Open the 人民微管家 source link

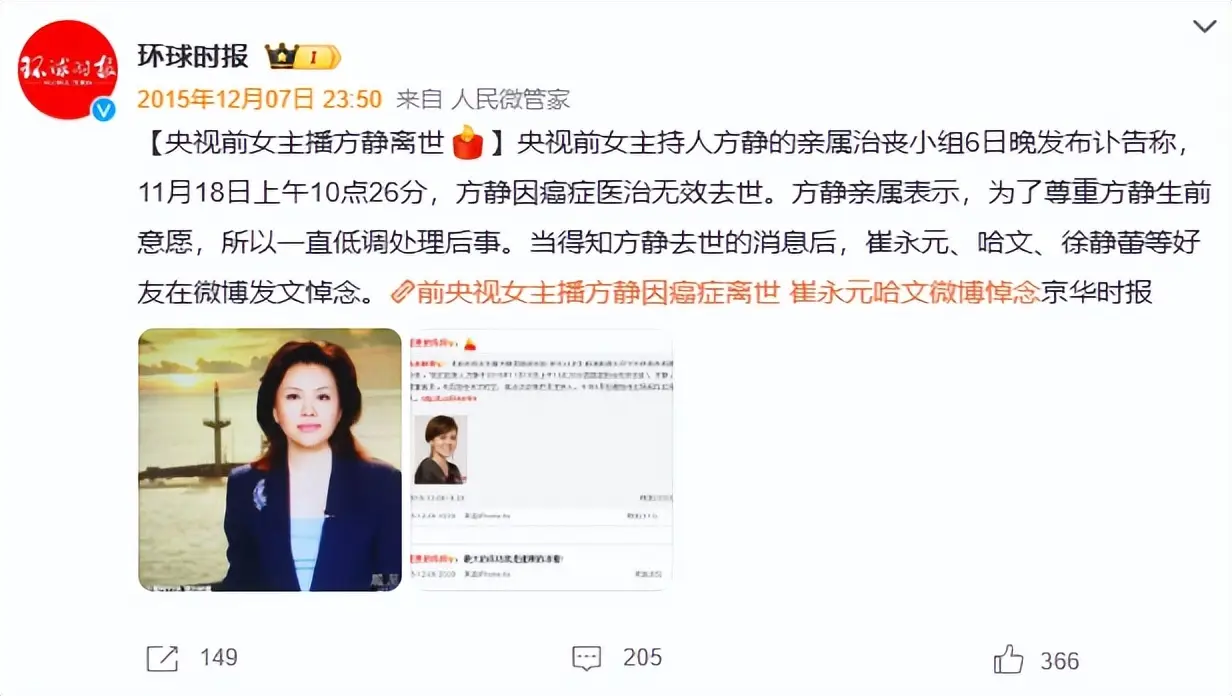511,99
